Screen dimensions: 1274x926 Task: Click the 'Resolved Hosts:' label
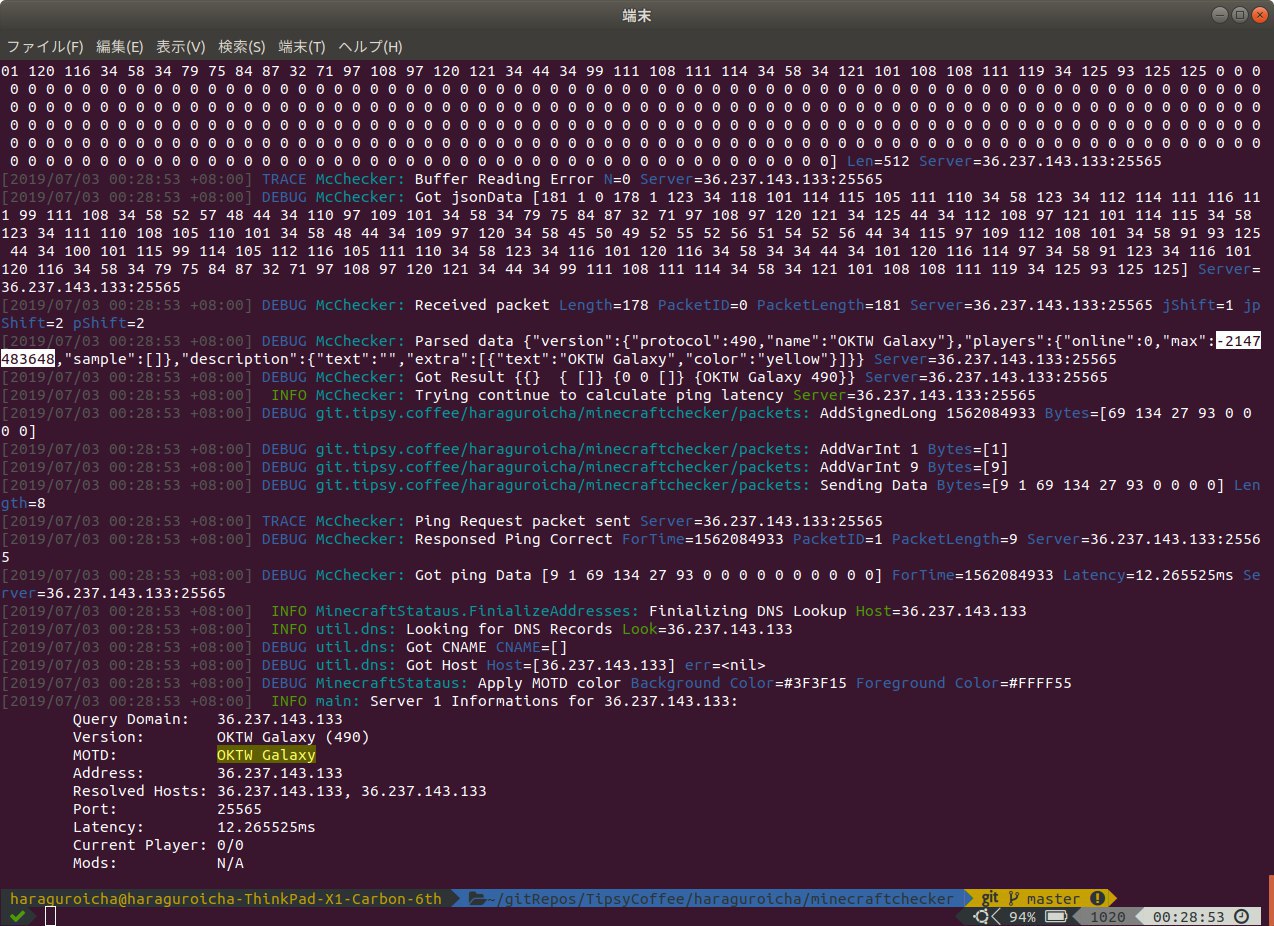point(140,791)
